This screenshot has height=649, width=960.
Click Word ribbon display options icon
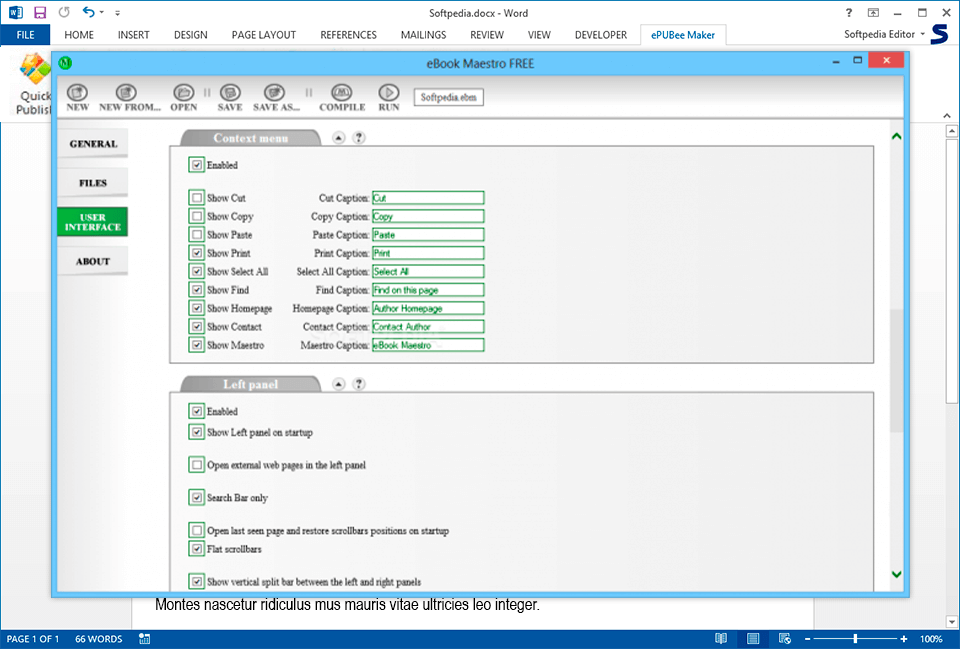(x=873, y=12)
